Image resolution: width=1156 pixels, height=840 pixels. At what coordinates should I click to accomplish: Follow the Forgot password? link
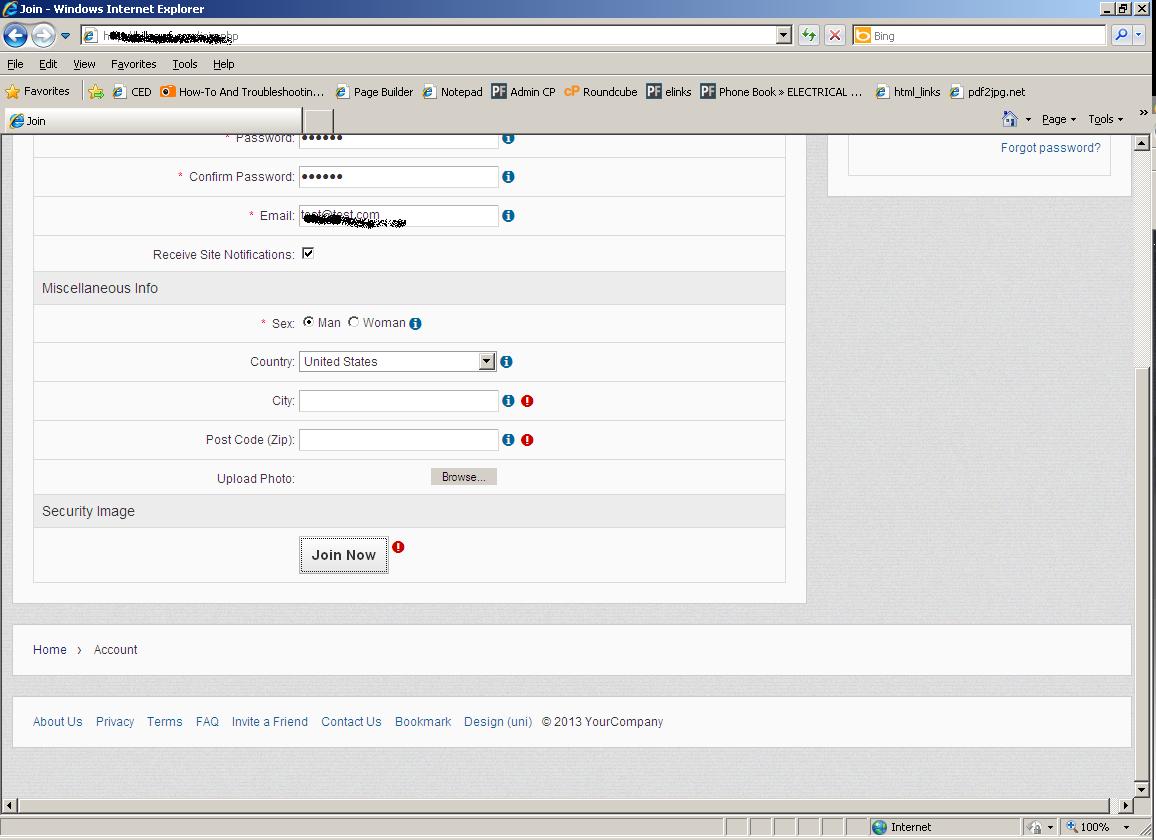(1050, 148)
